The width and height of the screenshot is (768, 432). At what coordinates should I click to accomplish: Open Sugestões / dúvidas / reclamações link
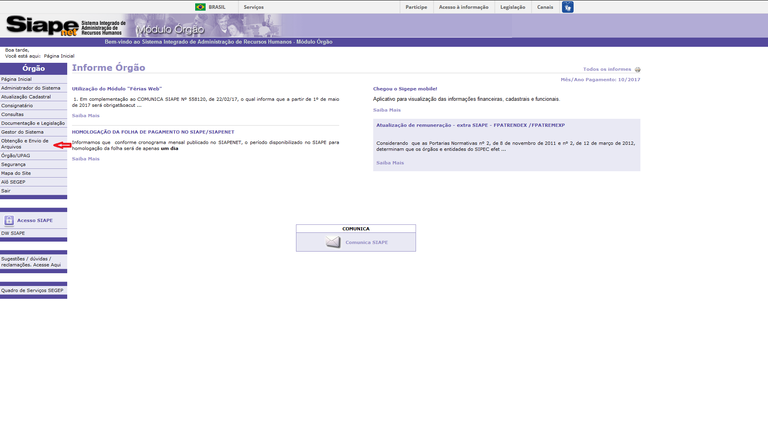[31, 262]
